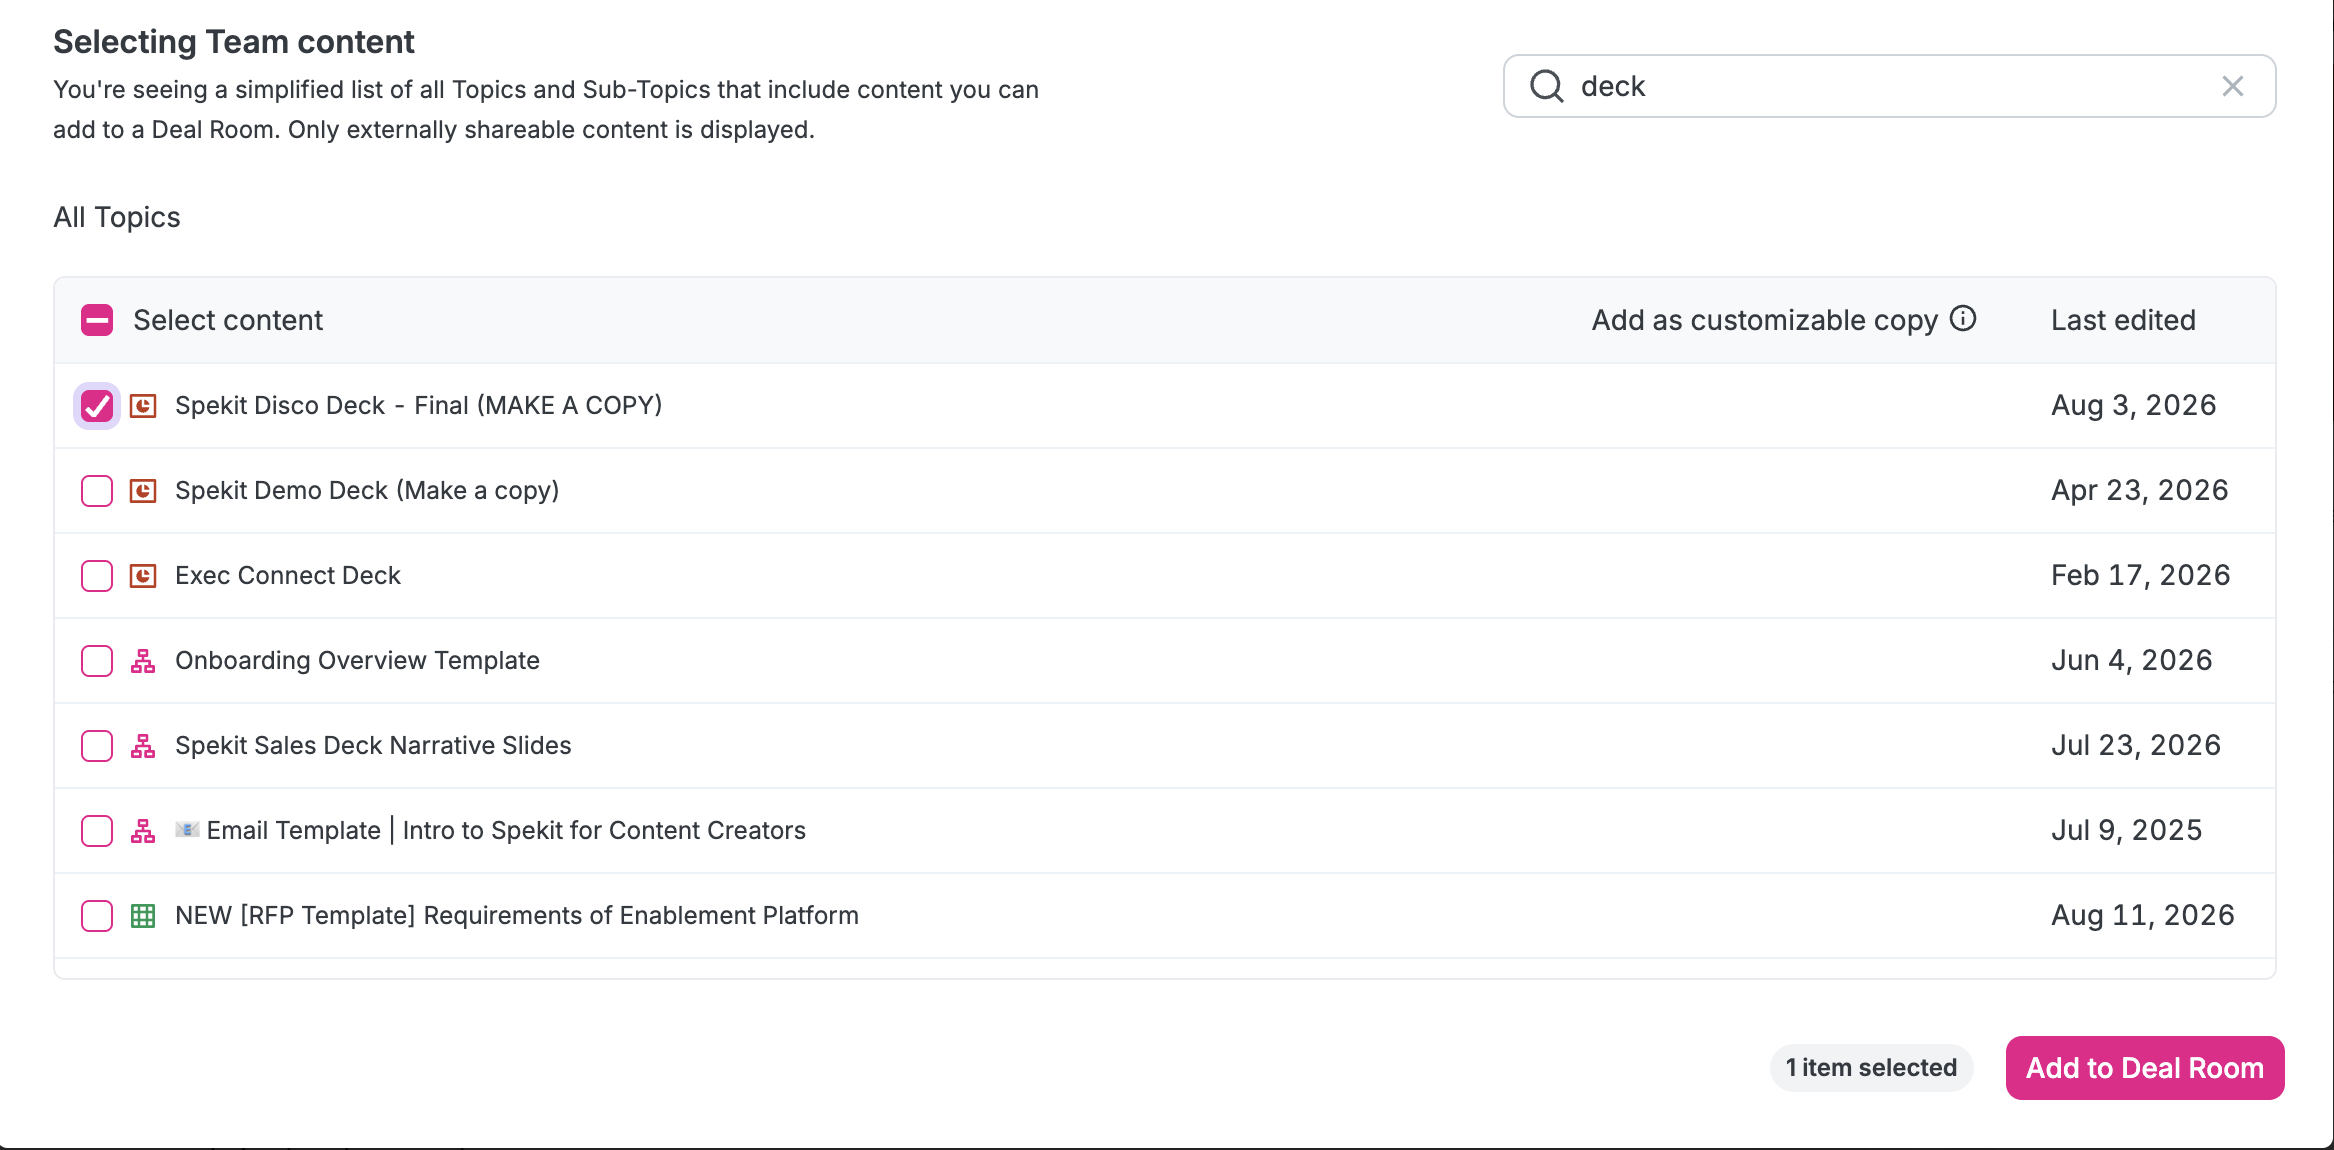Viewport: 2334px width, 1150px height.
Task: Click the presentation icon for Spekit Disco Deck
Action: [x=143, y=405]
